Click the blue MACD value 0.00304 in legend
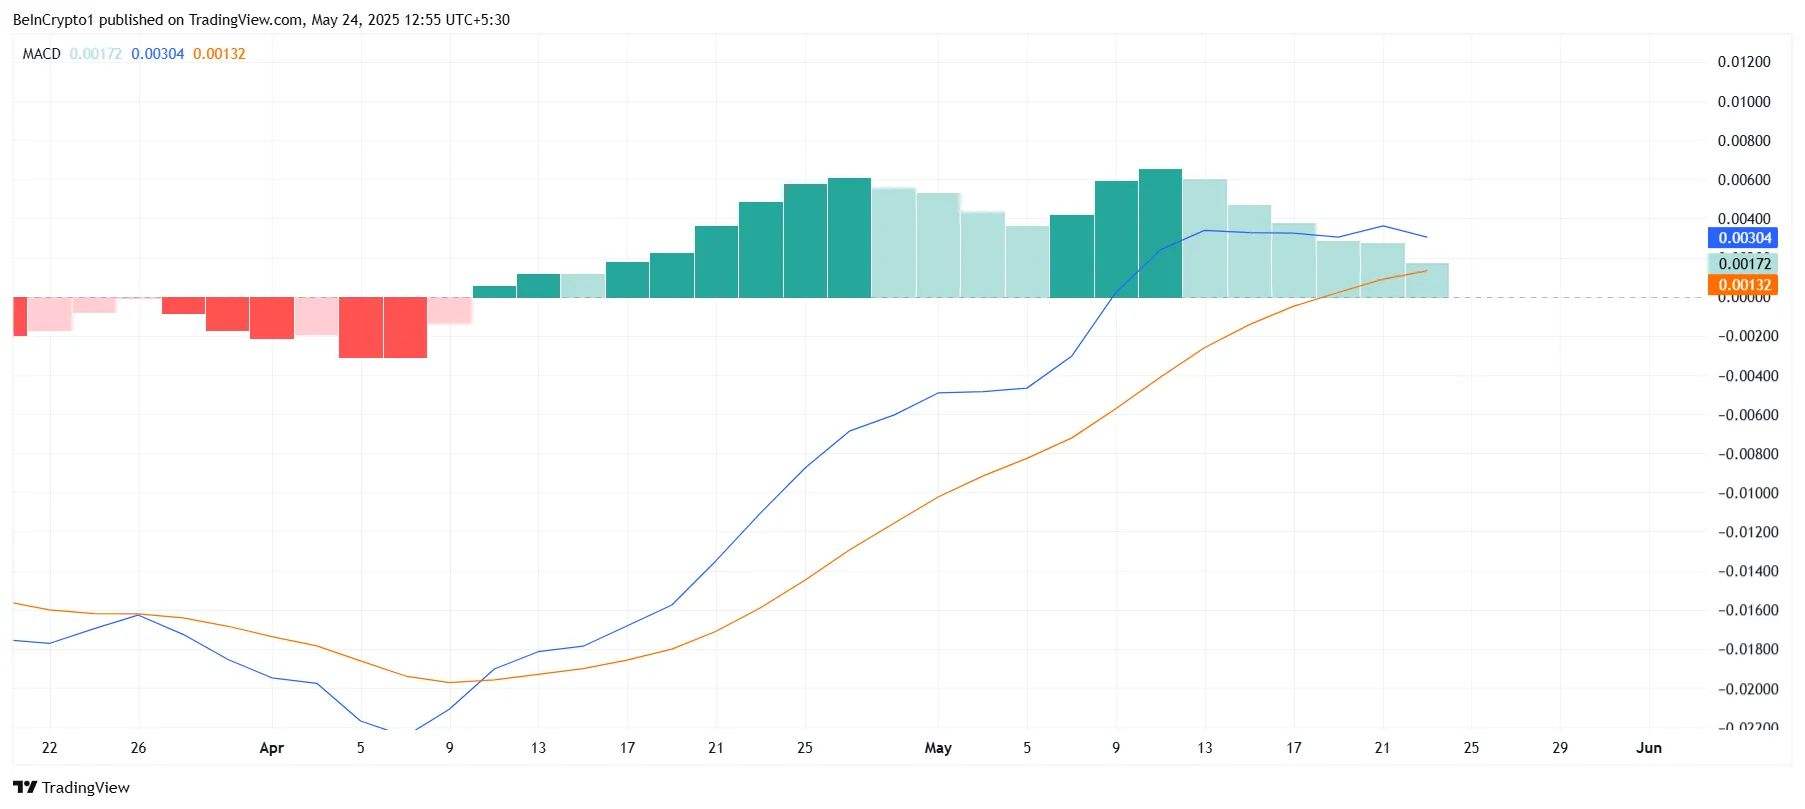 [x=158, y=54]
